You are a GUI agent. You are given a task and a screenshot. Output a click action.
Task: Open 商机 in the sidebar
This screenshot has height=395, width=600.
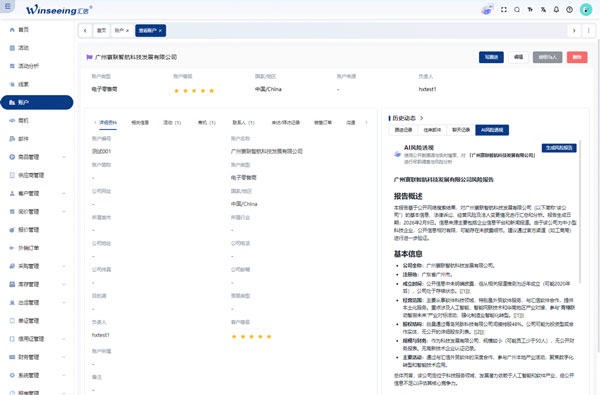click(x=37, y=121)
